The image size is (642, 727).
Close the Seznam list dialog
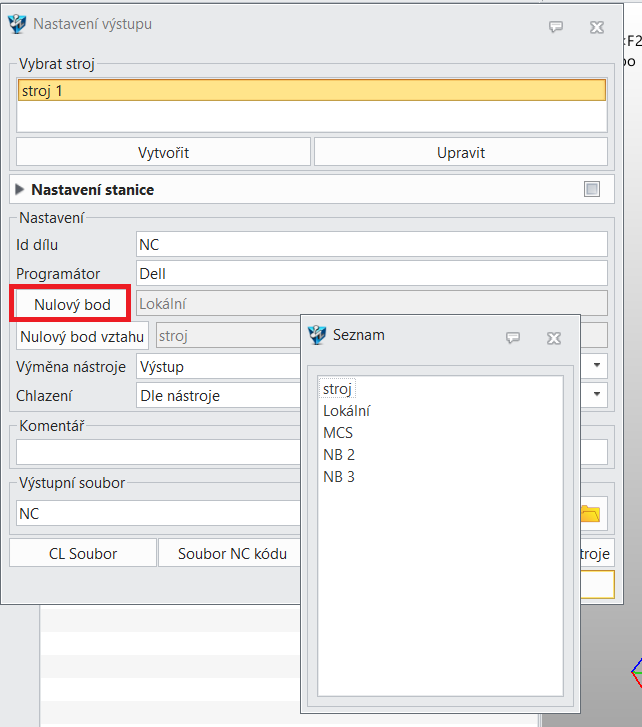click(554, 338)
